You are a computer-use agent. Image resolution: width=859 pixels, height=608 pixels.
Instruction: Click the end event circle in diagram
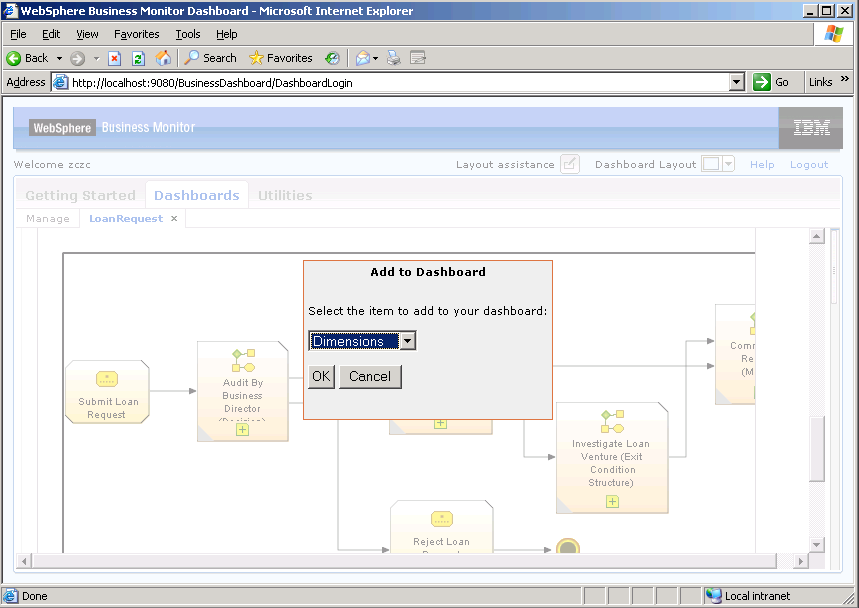pyautogui.click(x=568, y=546)
